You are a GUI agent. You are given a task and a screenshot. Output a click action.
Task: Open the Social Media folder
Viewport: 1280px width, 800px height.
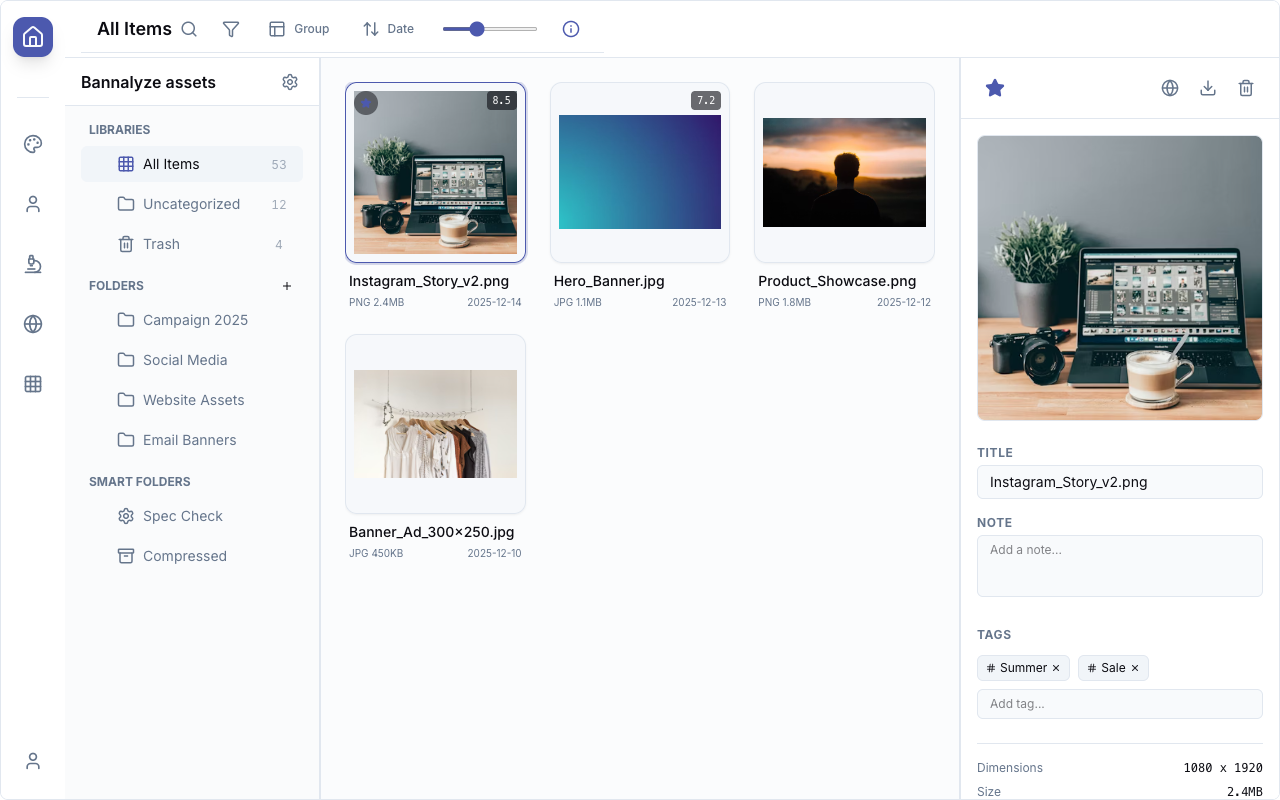[x=192, y=360]
